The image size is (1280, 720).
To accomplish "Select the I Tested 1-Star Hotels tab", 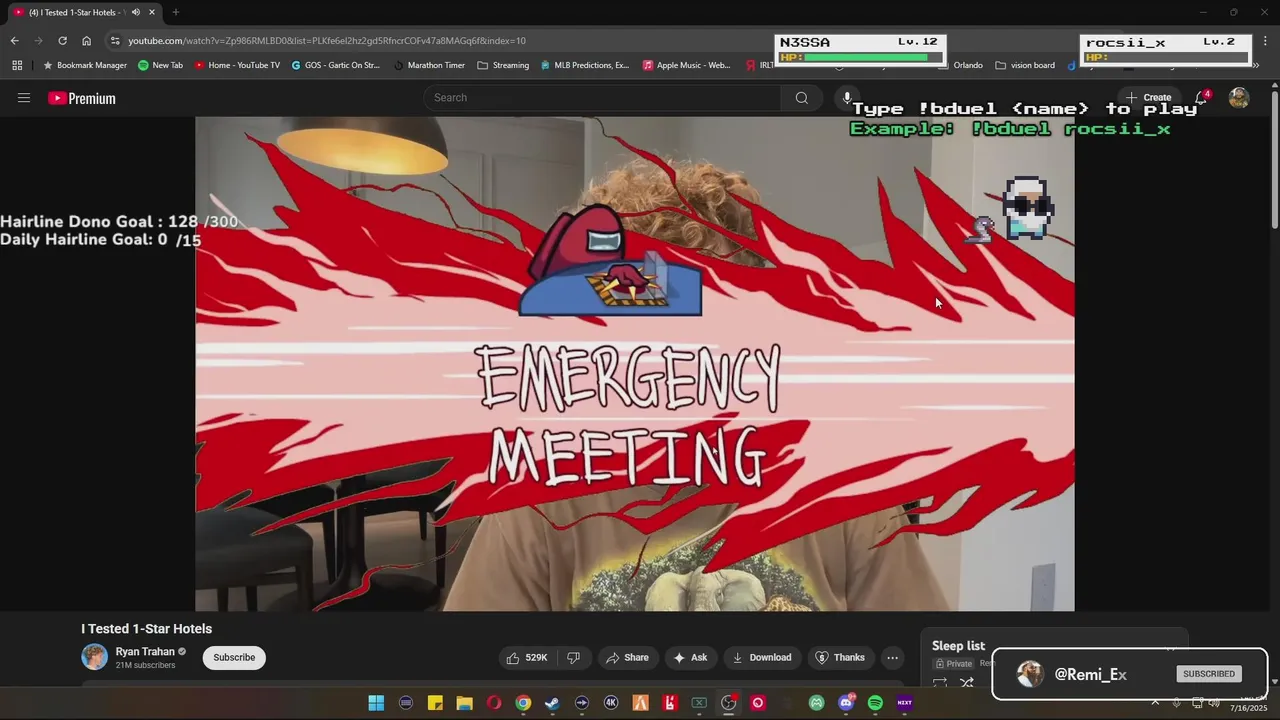I will [x=85, y=12].
